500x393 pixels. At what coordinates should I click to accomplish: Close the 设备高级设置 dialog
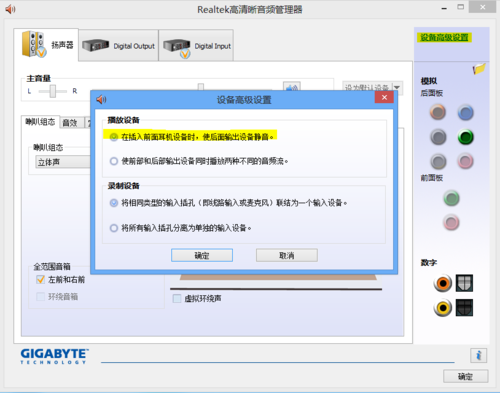(384, 97)
